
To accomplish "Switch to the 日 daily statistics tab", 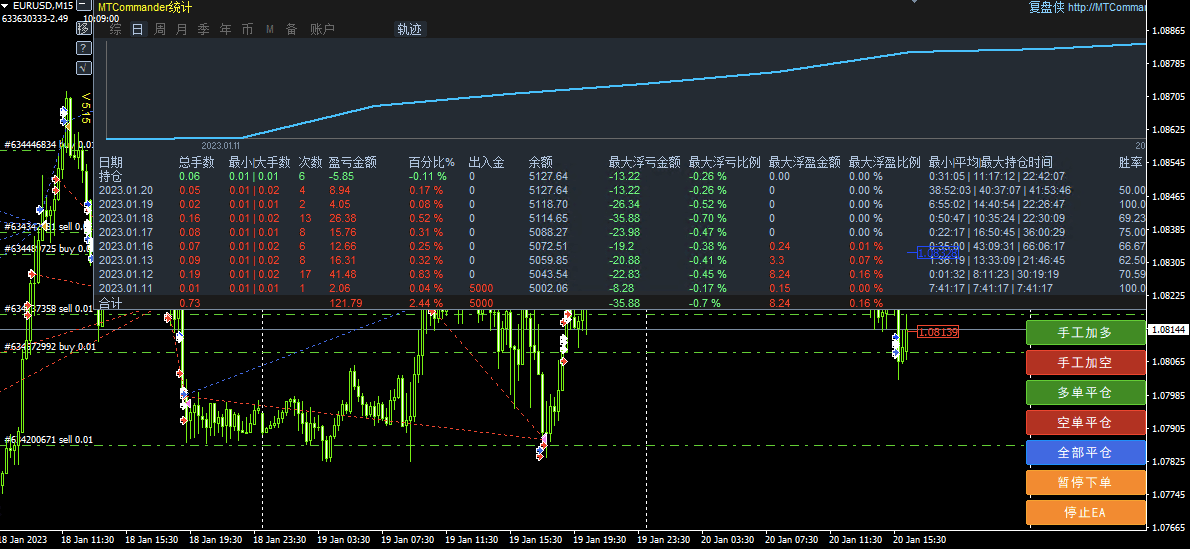I will point(138,30).
